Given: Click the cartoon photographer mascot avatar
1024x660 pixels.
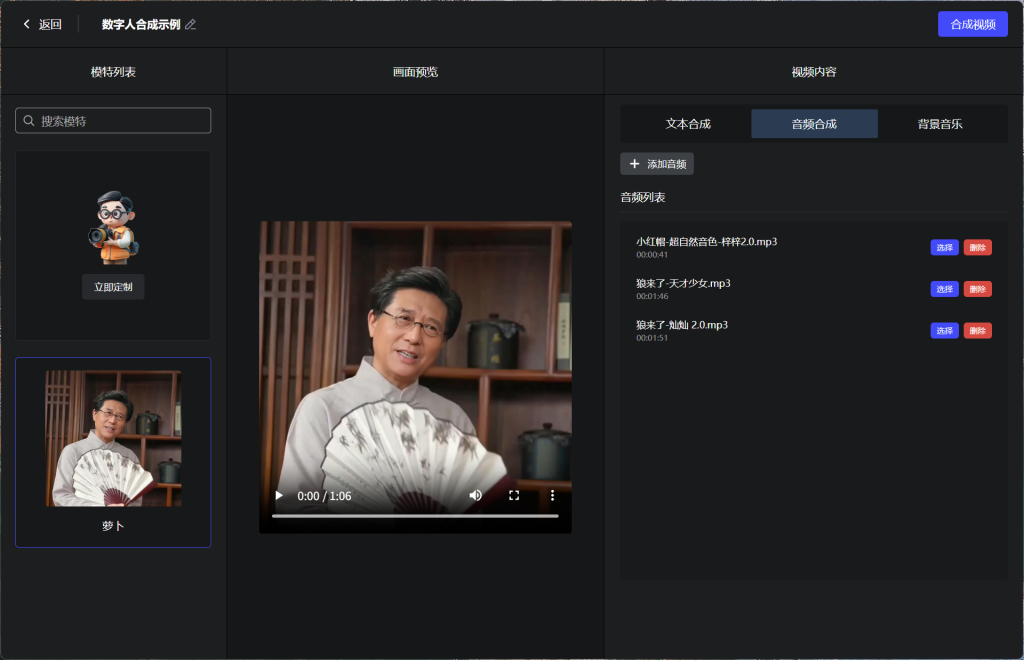Looking at the screenshot, I should 113,227.
